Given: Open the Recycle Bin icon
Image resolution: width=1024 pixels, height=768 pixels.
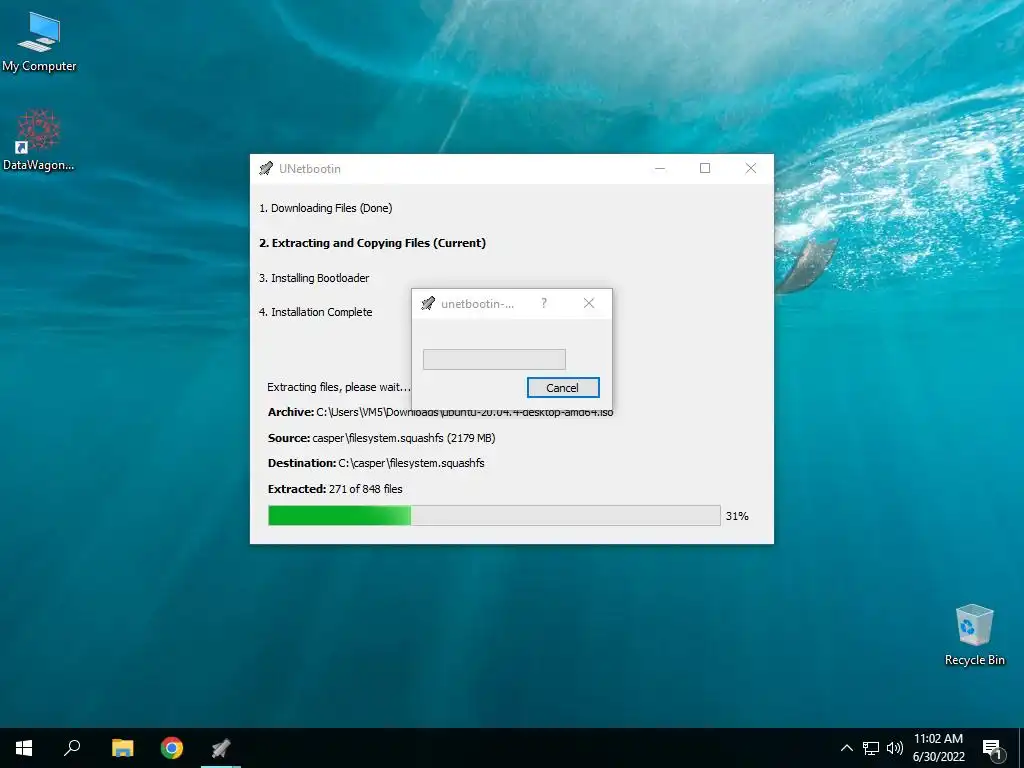Looking at the screenshot, I should coord(974,635).
